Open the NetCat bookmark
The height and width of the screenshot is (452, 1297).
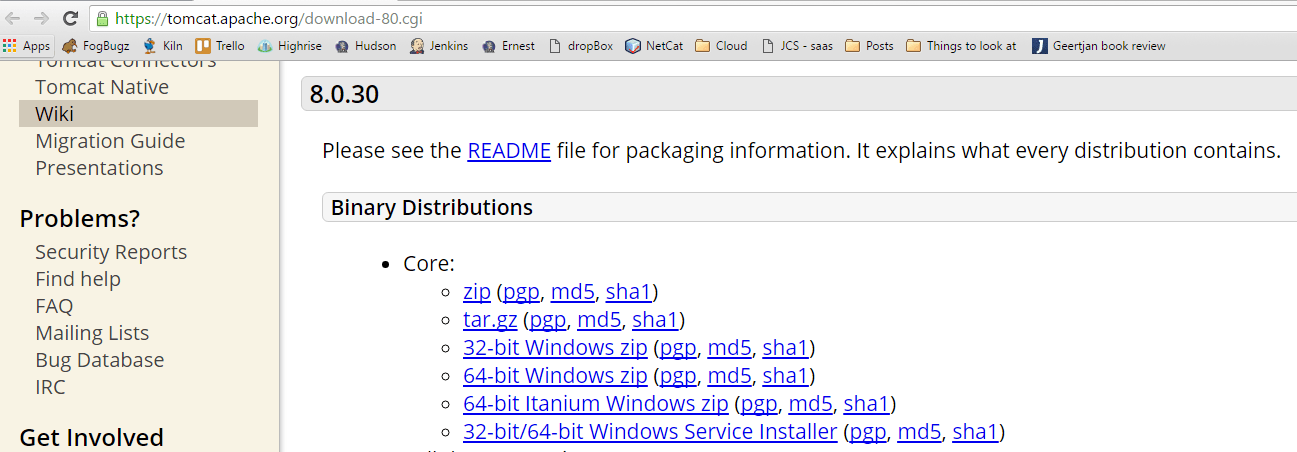[x=654, y=46]
